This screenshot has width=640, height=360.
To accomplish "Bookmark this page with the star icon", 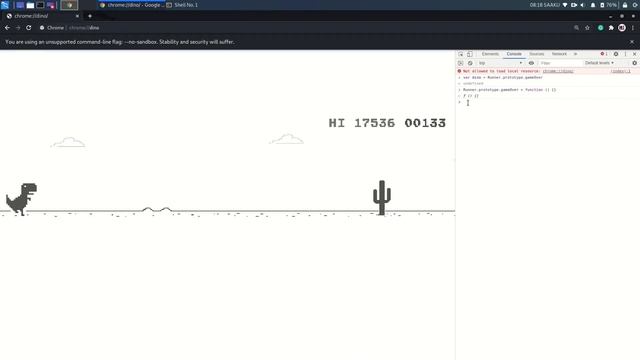I will [587, 28].
